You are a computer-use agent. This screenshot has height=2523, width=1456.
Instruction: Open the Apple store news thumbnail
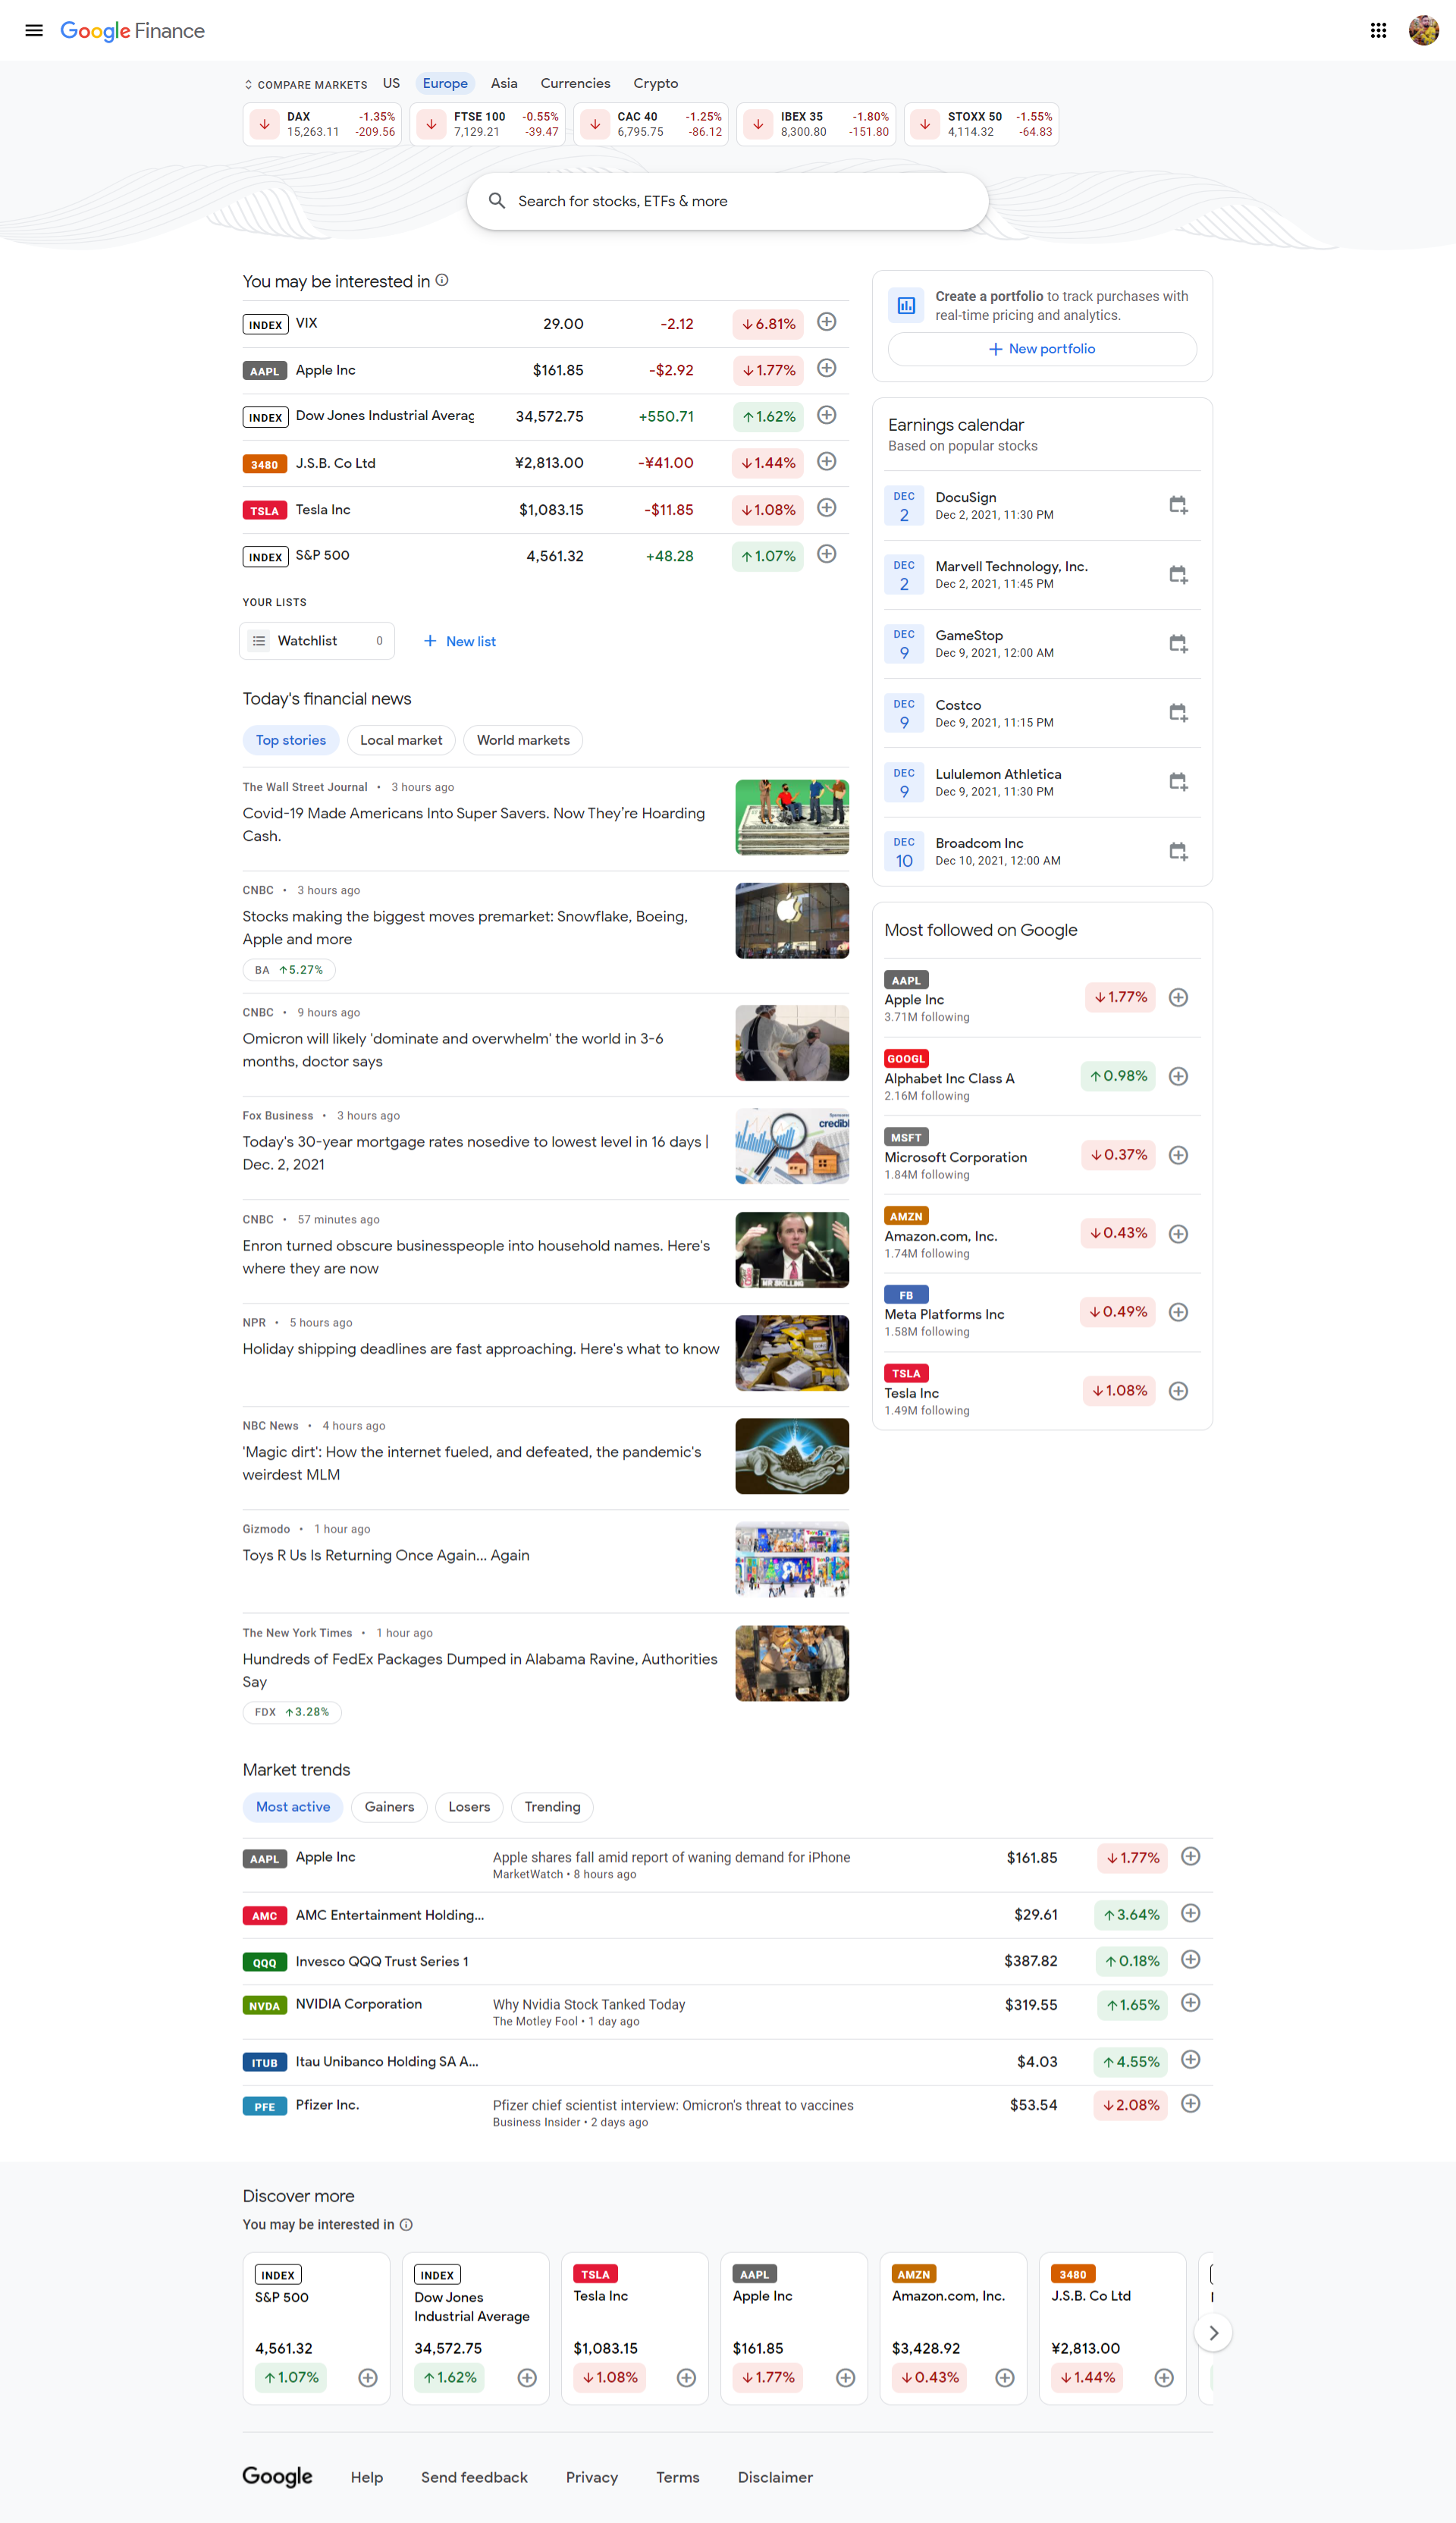tap(791, 920)
